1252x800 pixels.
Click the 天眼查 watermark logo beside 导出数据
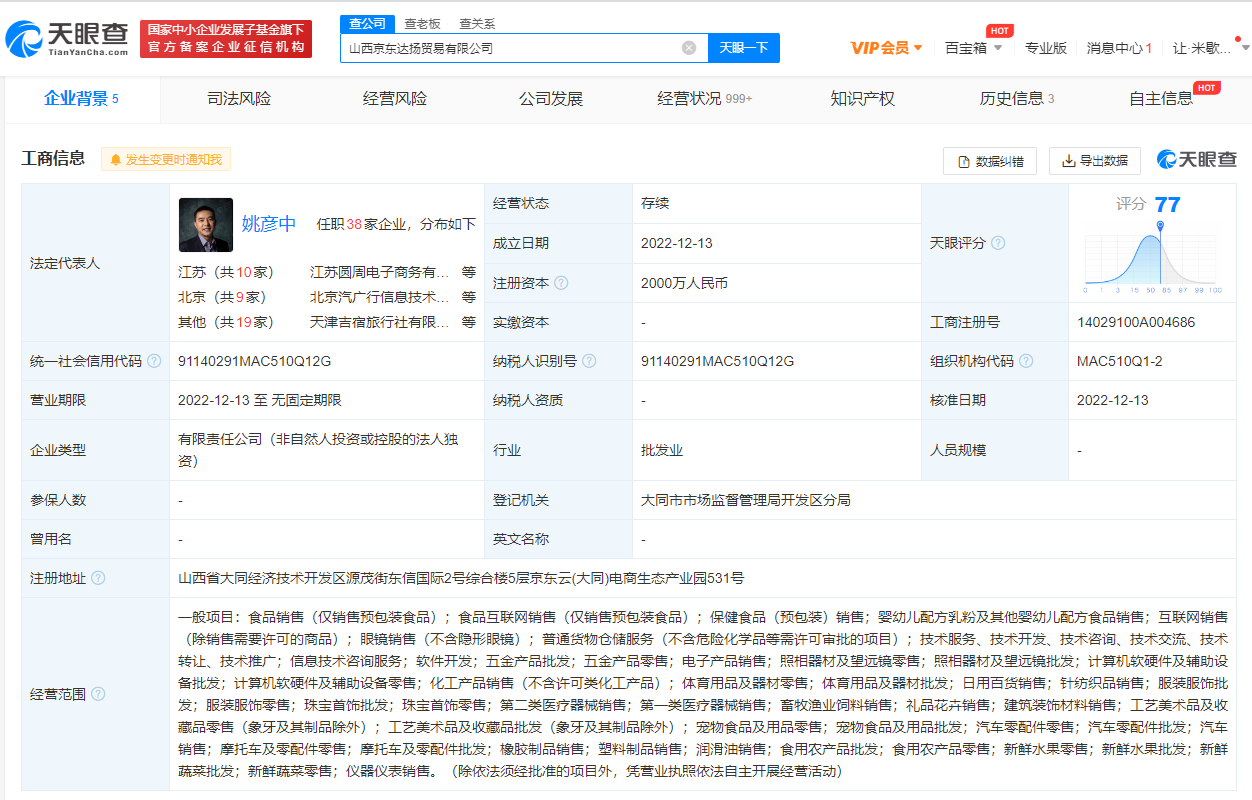[x=1197, y=160]
